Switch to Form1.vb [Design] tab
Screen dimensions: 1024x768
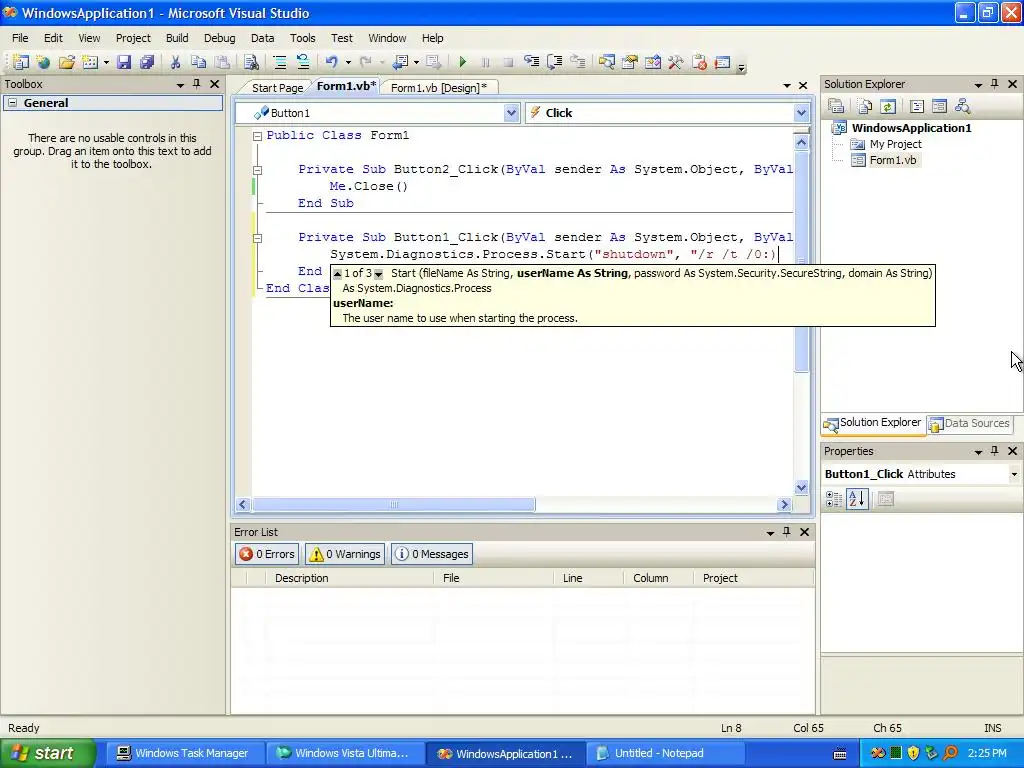(x=439, y=88)
